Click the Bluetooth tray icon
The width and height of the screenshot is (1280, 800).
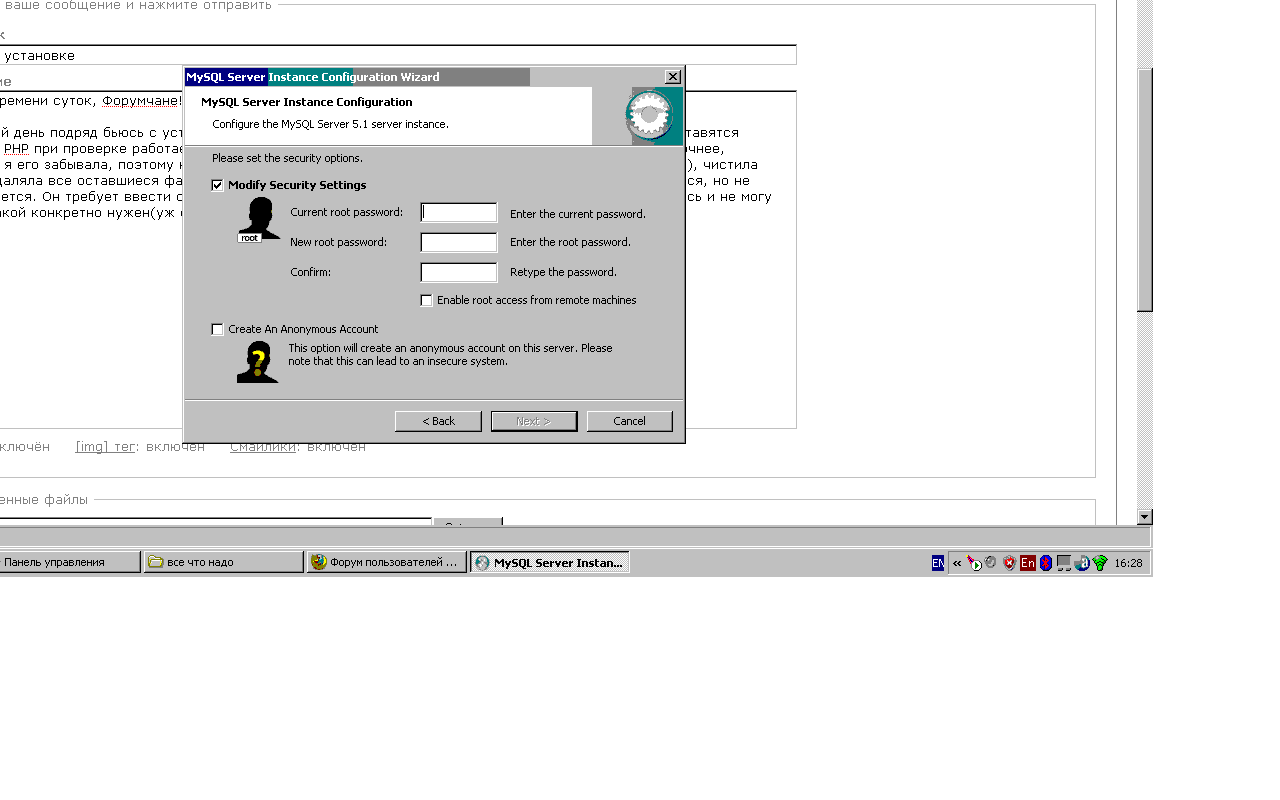[1046, 563]
